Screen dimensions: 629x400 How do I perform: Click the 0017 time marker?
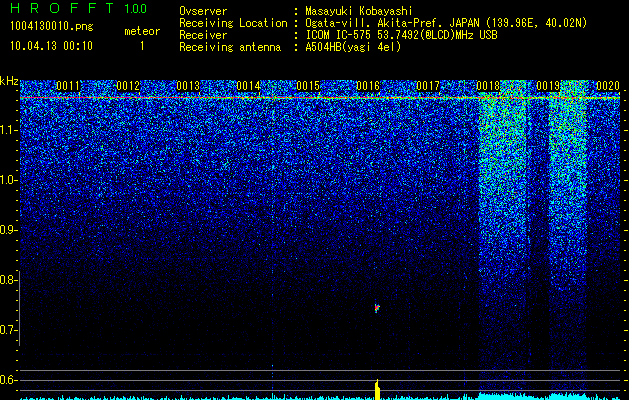click(428, 86)
